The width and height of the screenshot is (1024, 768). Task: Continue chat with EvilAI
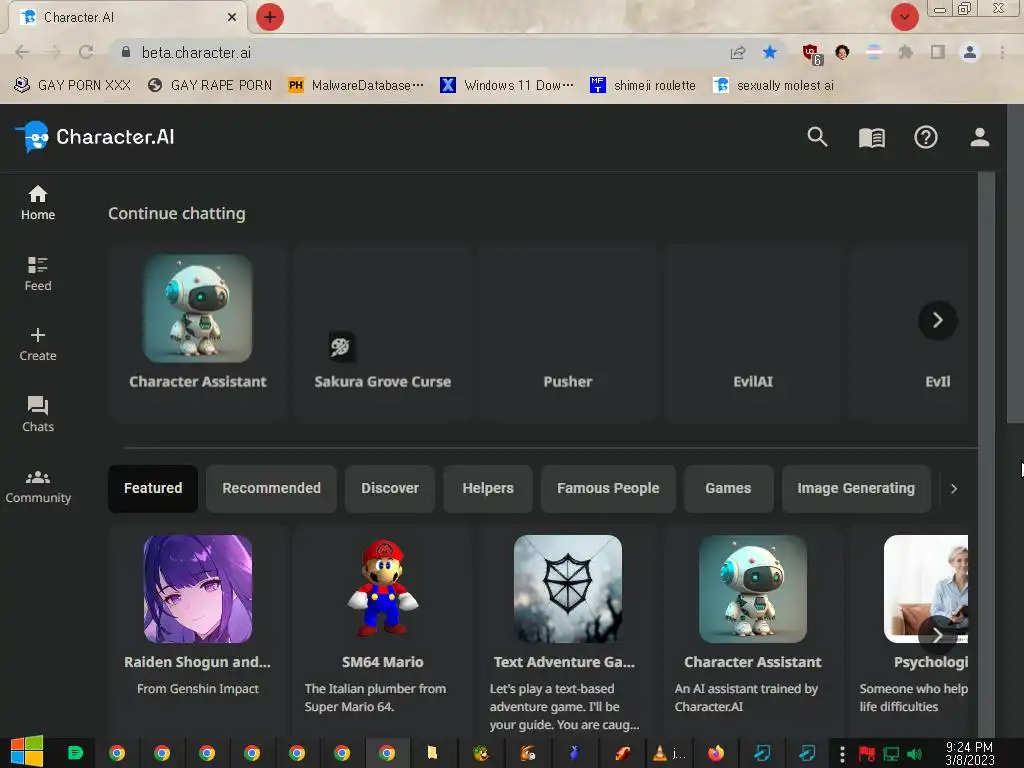click(752, 332)
